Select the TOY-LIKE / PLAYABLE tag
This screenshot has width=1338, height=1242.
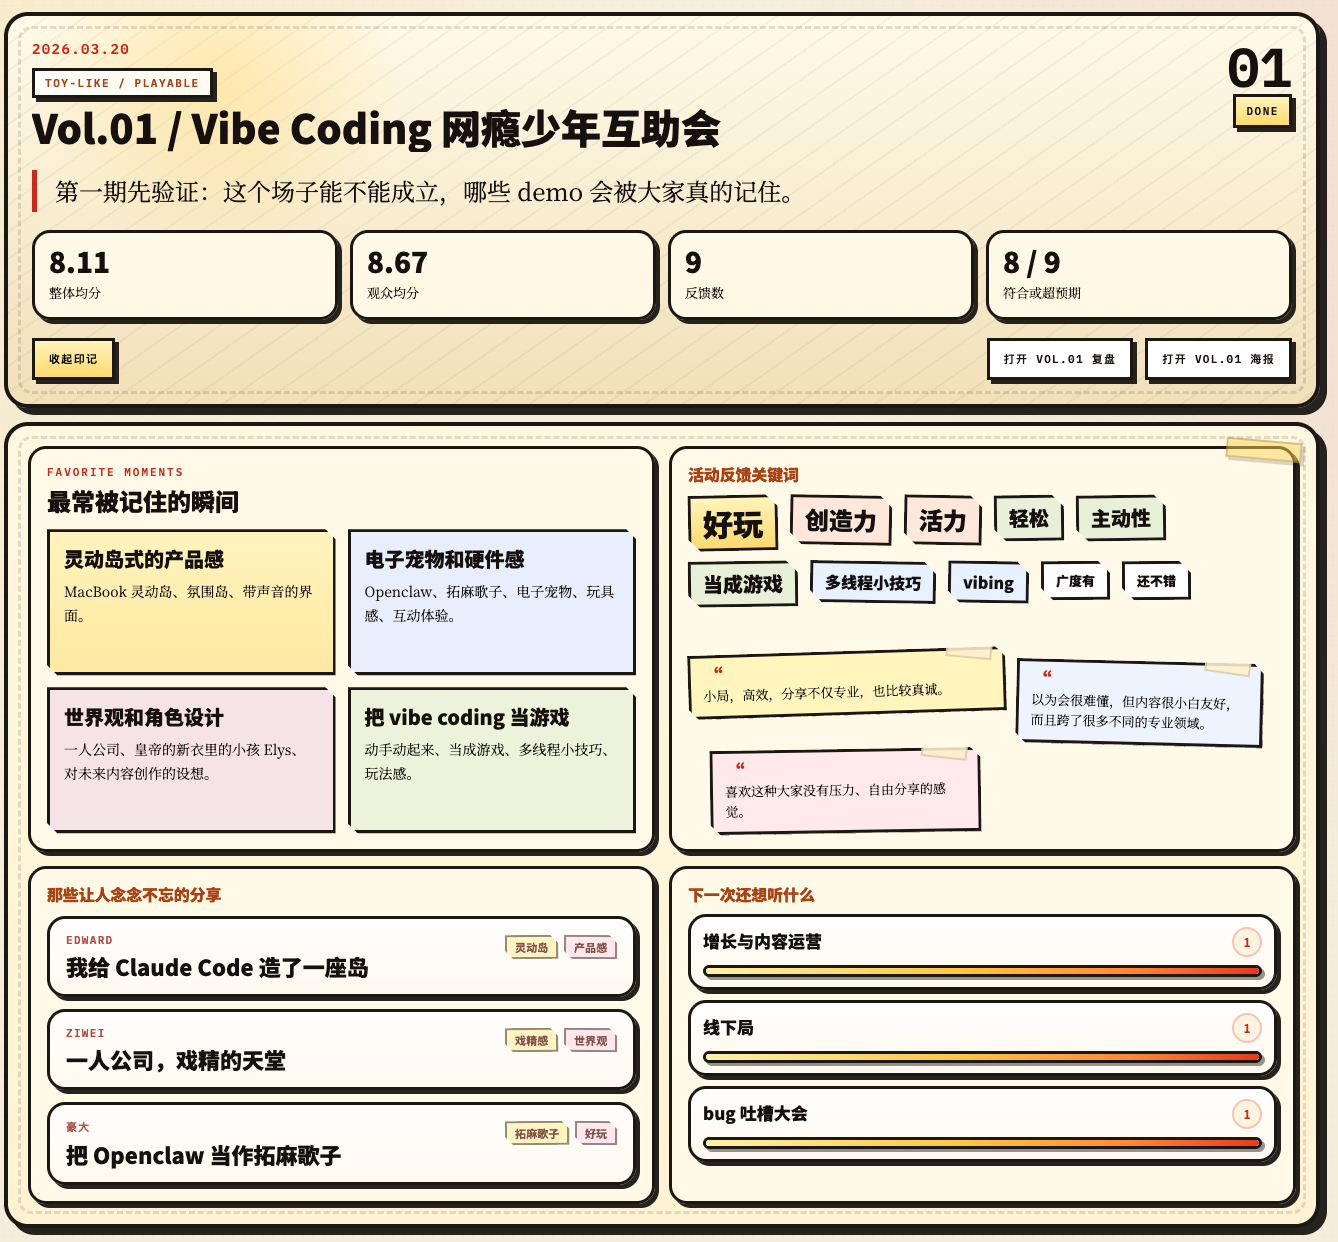click(x=122, y=84)
